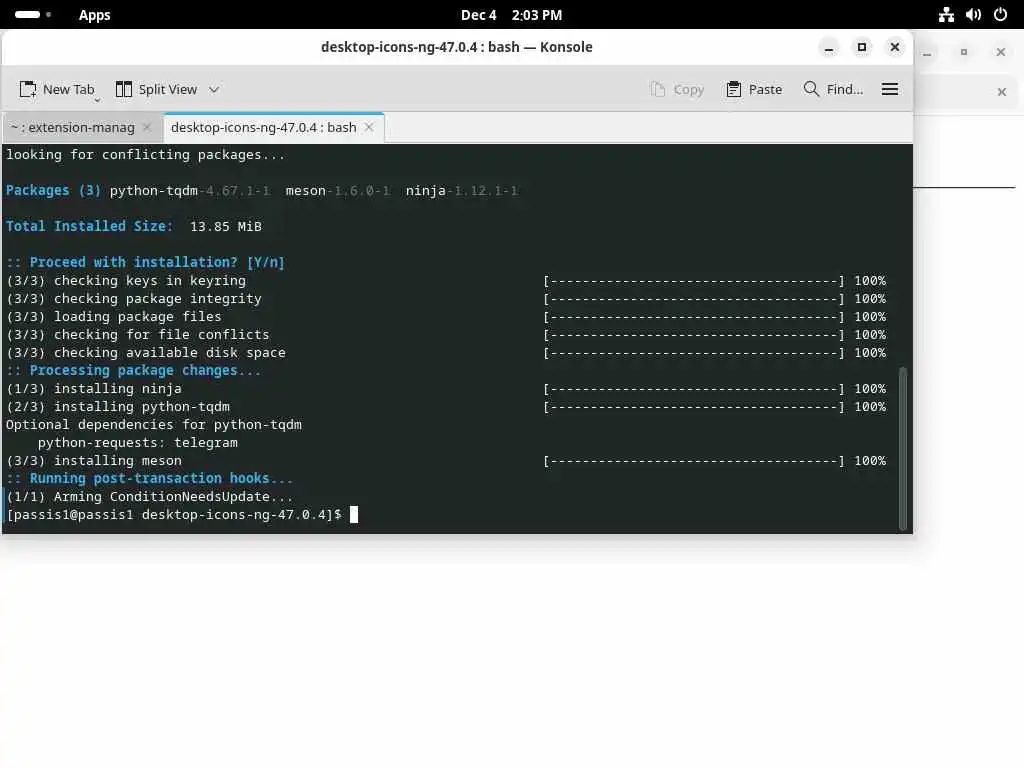Click 'python-tqdm' in Packages line
The height and width of the screenshot is (768, 1024).
(153, 191)
